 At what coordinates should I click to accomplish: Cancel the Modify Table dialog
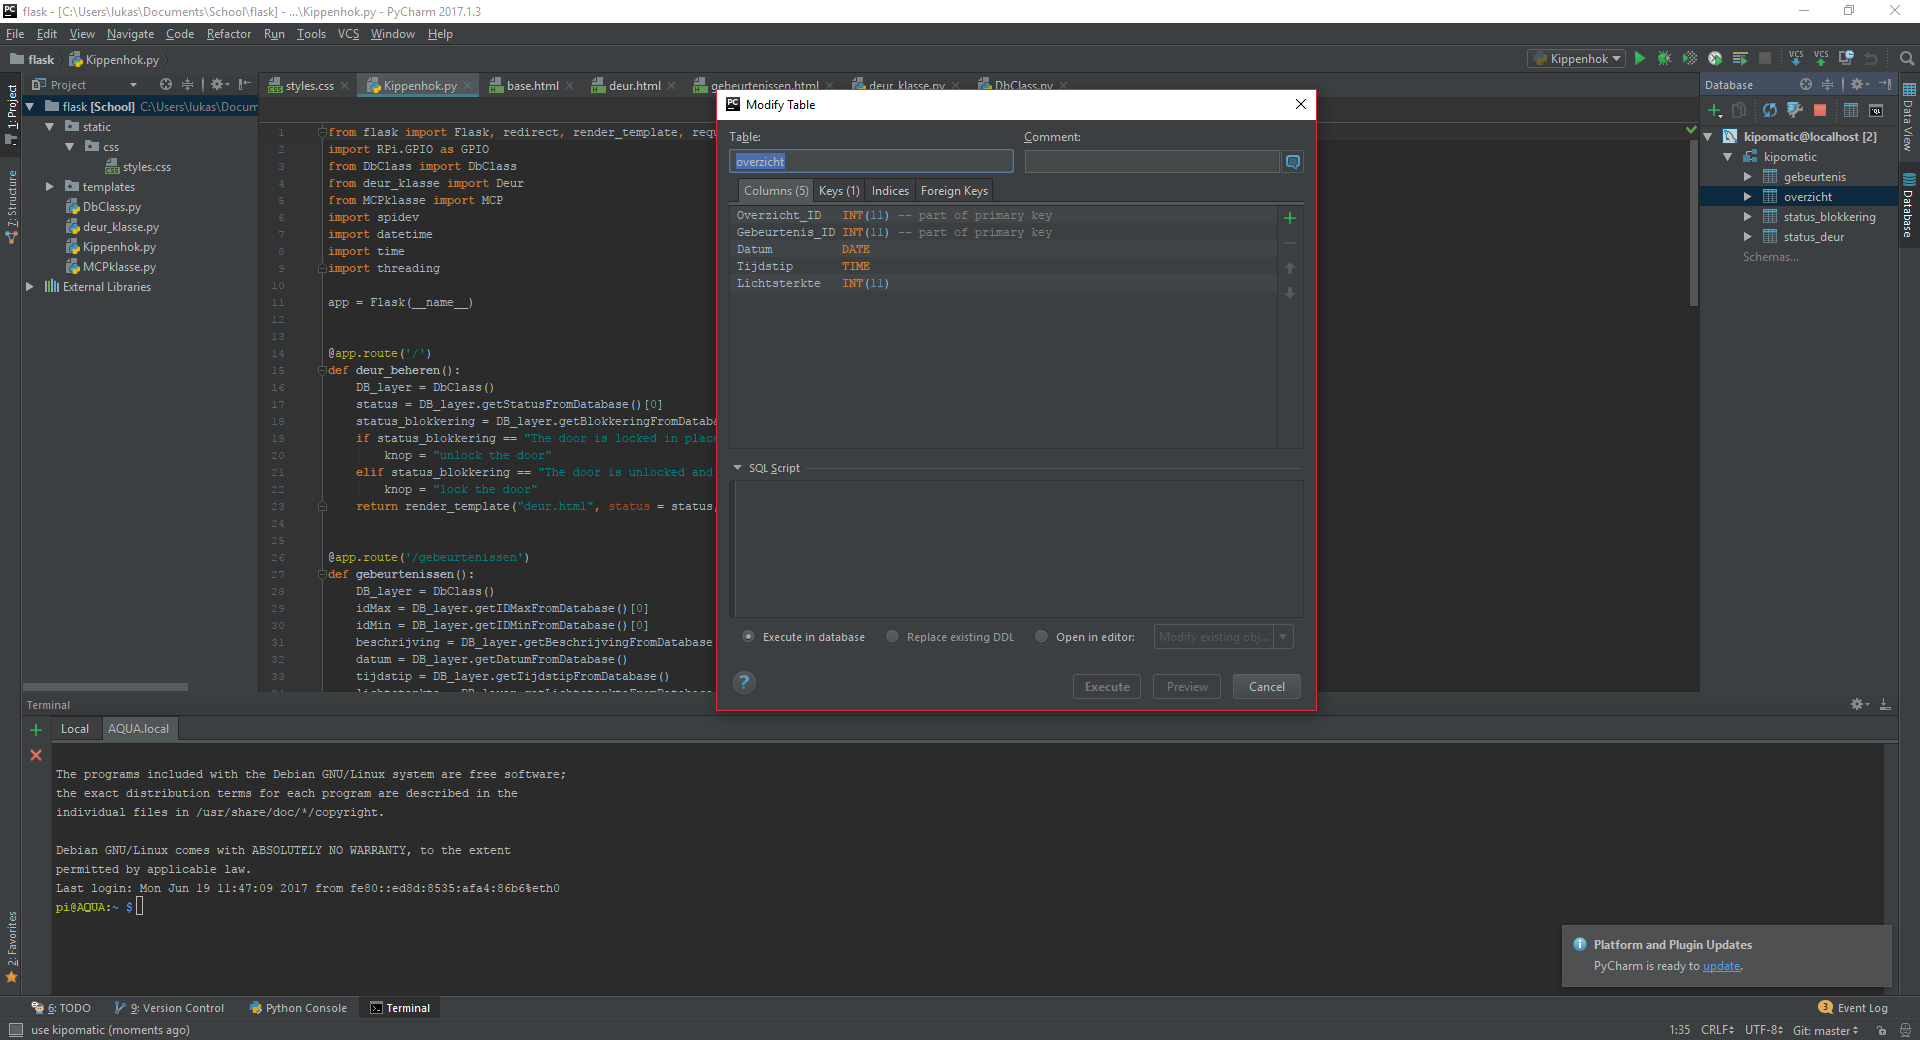pos(1267,687)
